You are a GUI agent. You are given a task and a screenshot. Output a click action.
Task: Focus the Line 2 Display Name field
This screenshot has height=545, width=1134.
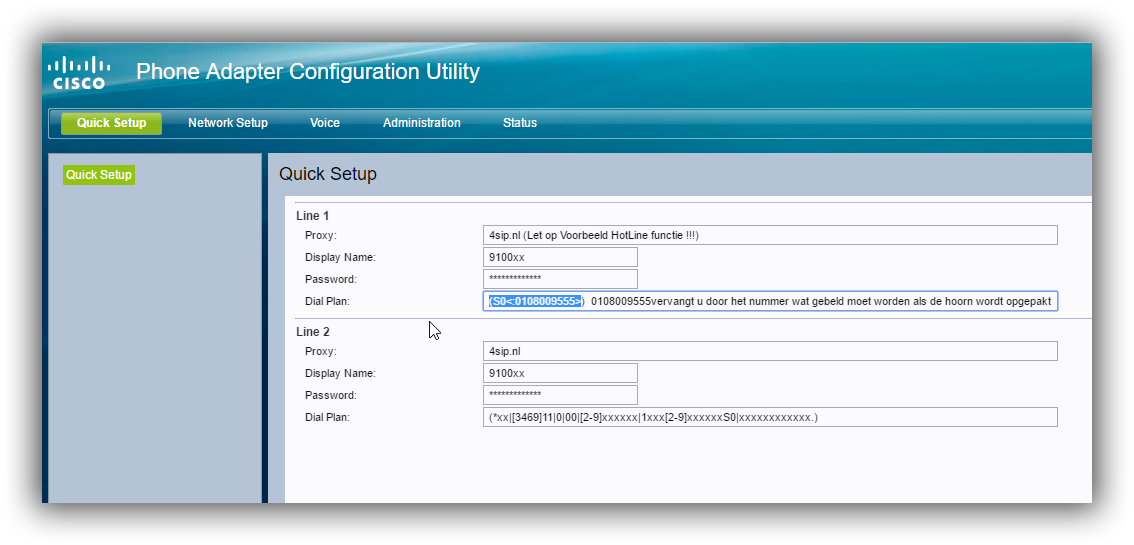point(560,373)
